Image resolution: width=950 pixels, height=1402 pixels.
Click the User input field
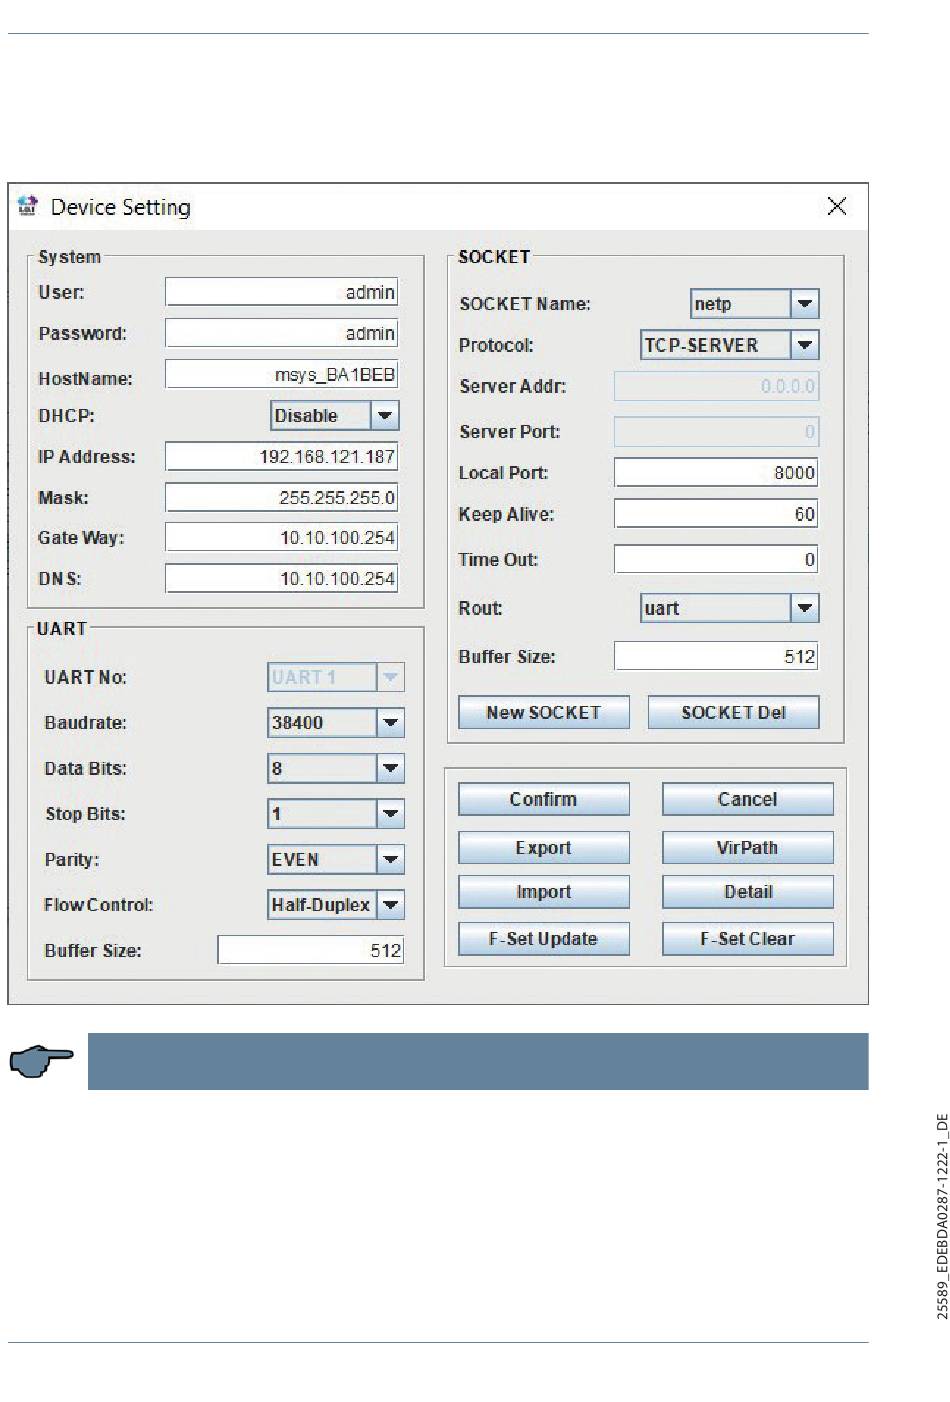(281, 292)
